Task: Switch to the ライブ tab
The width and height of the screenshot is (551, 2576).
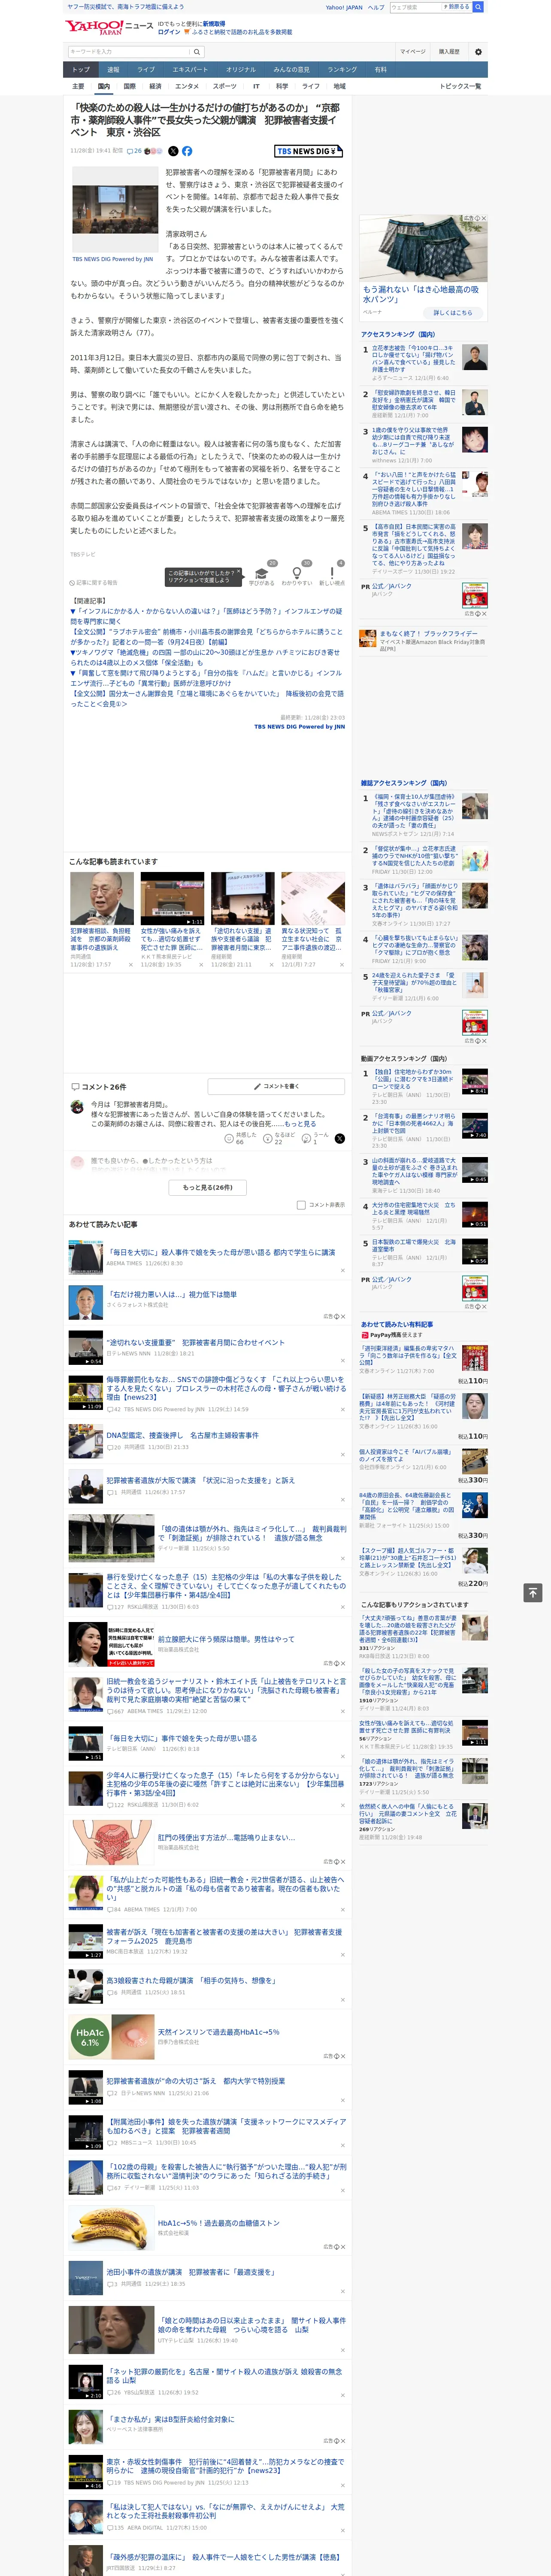Action: point(146,70)
